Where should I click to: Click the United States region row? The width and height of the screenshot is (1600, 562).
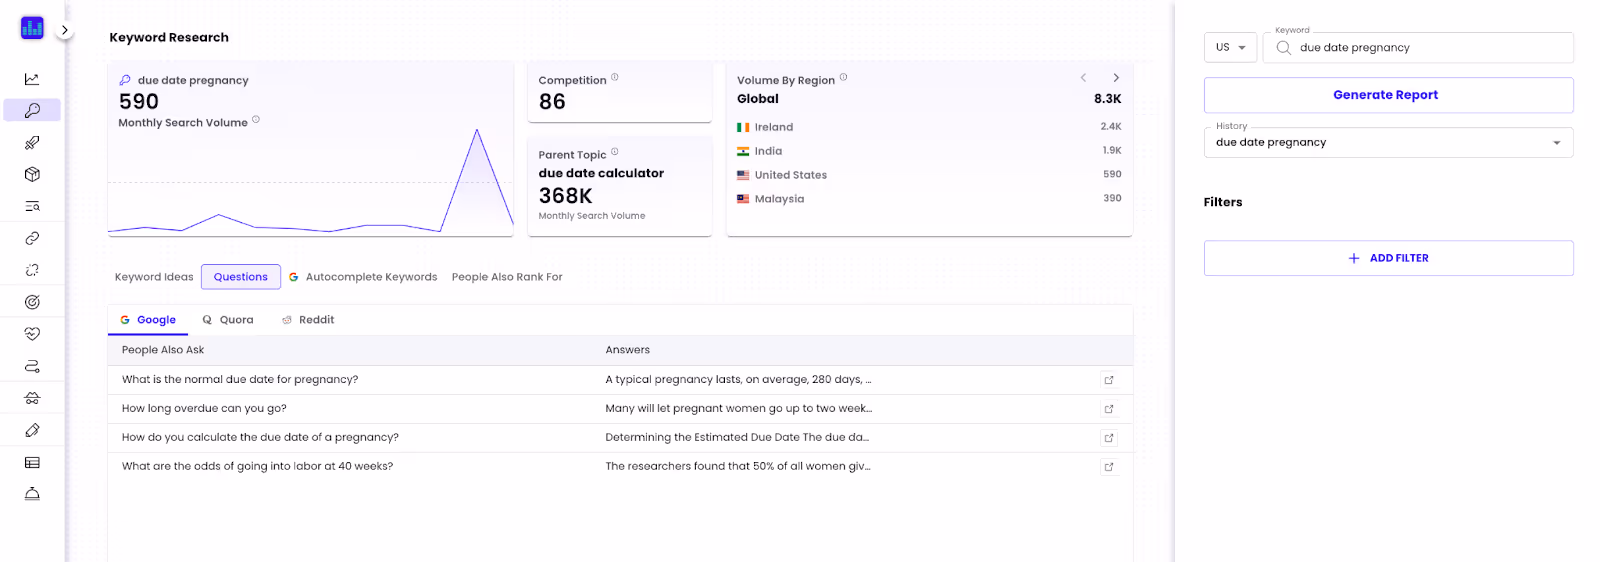point(929,175)
